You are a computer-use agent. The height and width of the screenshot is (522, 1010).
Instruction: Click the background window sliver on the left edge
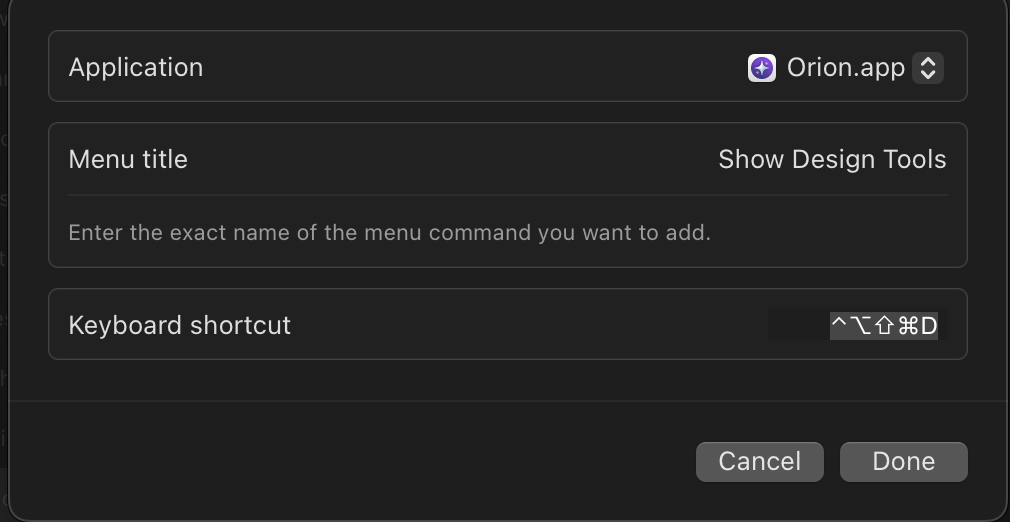3,258
